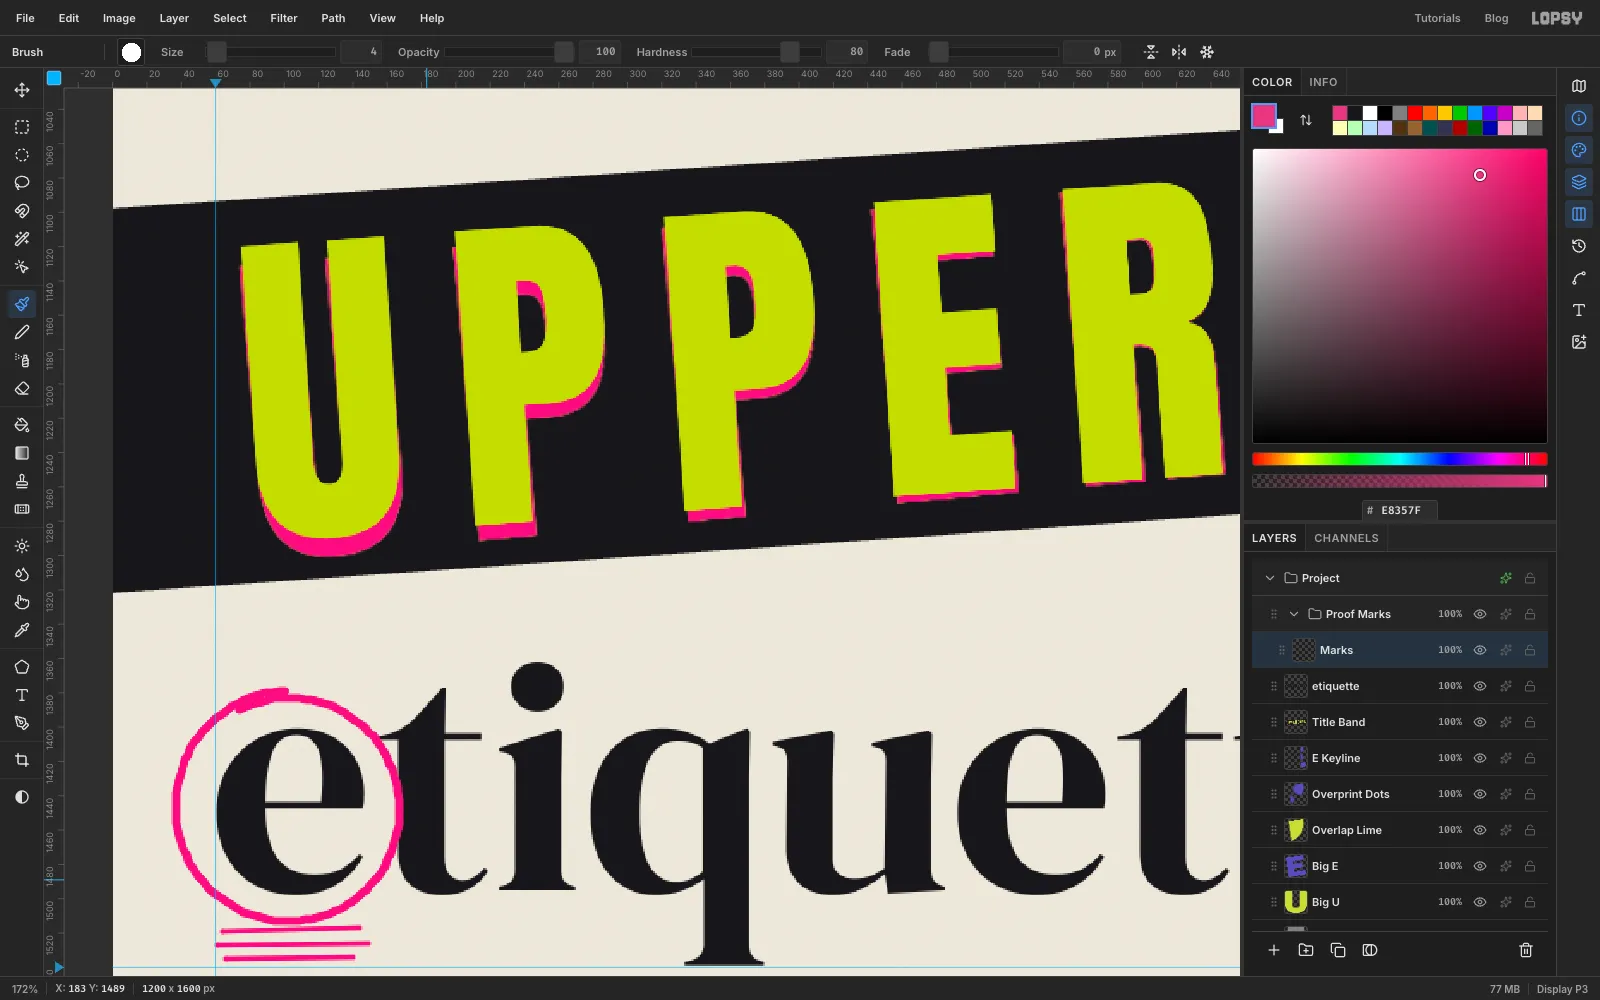Hide the Marks layer
This screenshot has width=1600, height=1000.
pyautogui.click(x=1480, y=650)
